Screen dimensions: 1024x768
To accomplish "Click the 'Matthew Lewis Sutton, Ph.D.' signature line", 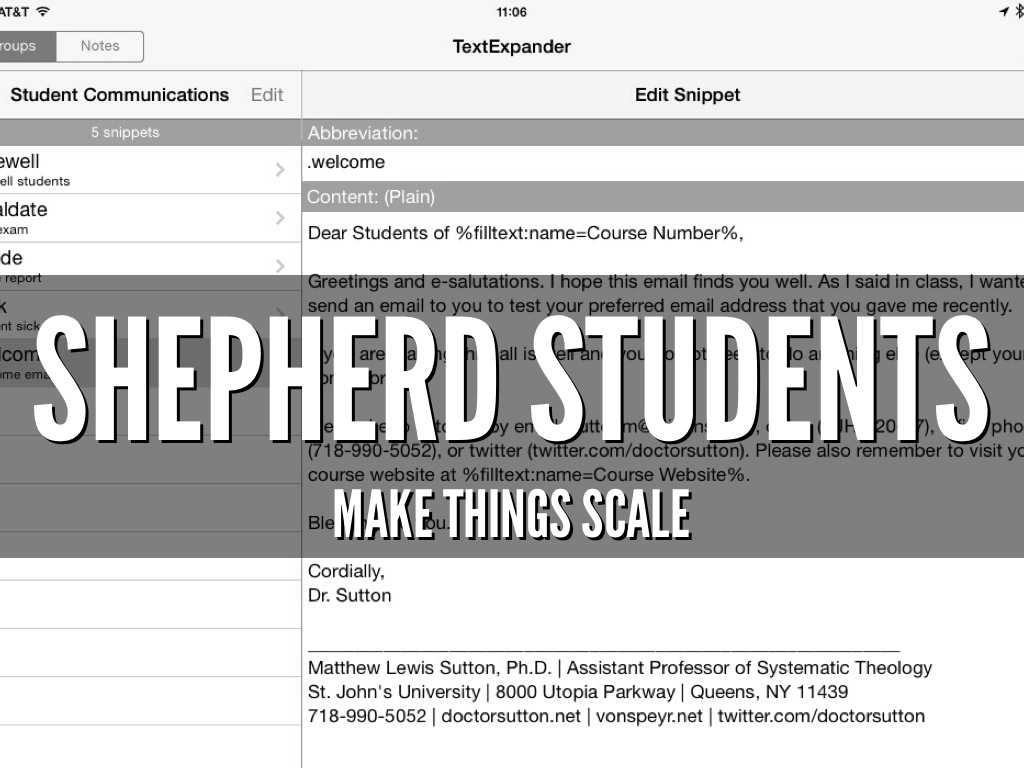I will (620, 668).
